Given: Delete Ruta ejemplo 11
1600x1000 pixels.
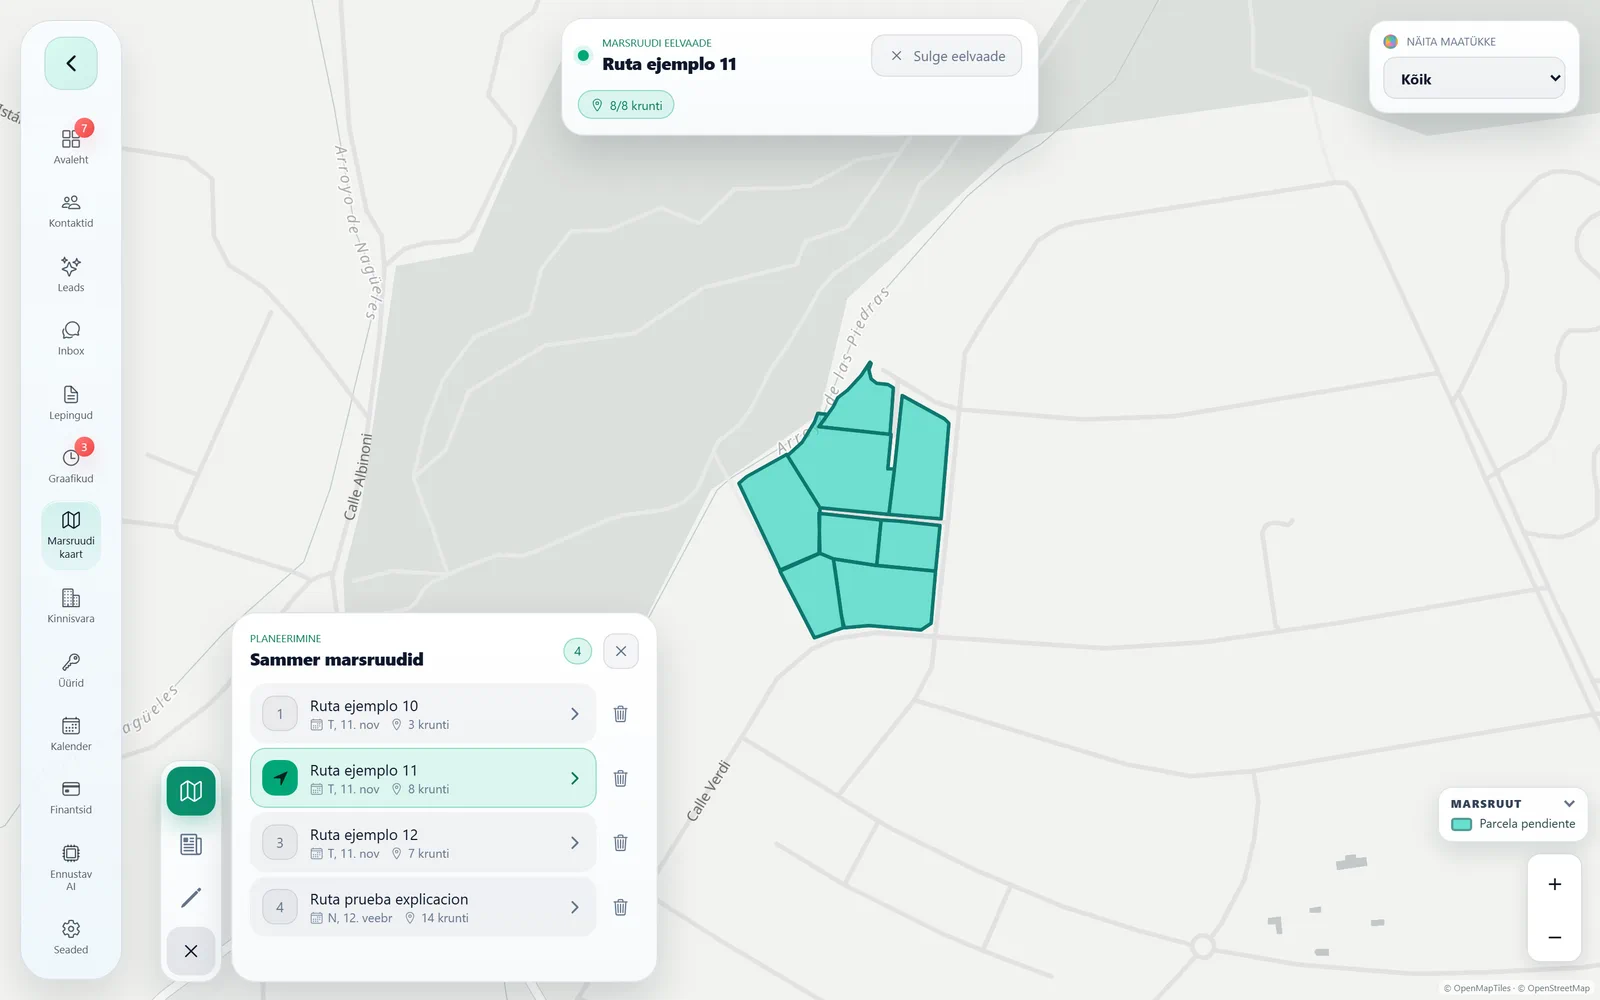Looking at the screenshot, I should (x=620, y=778).
